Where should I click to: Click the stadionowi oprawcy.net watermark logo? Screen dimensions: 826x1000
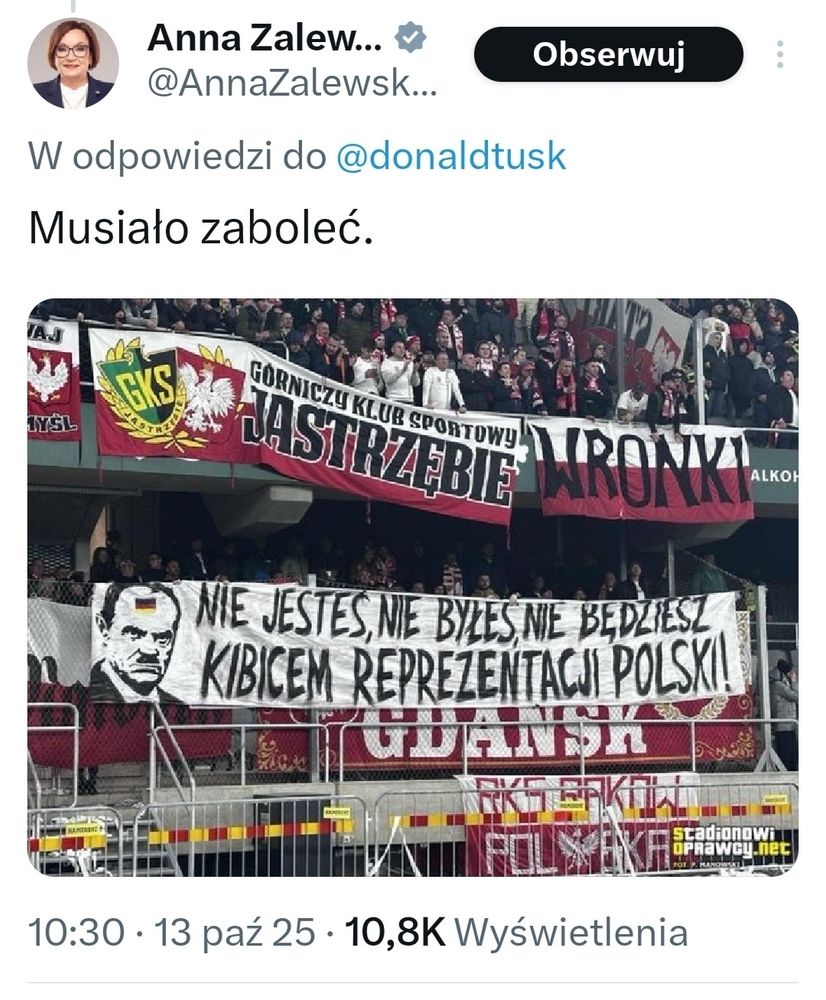[731, 845]
